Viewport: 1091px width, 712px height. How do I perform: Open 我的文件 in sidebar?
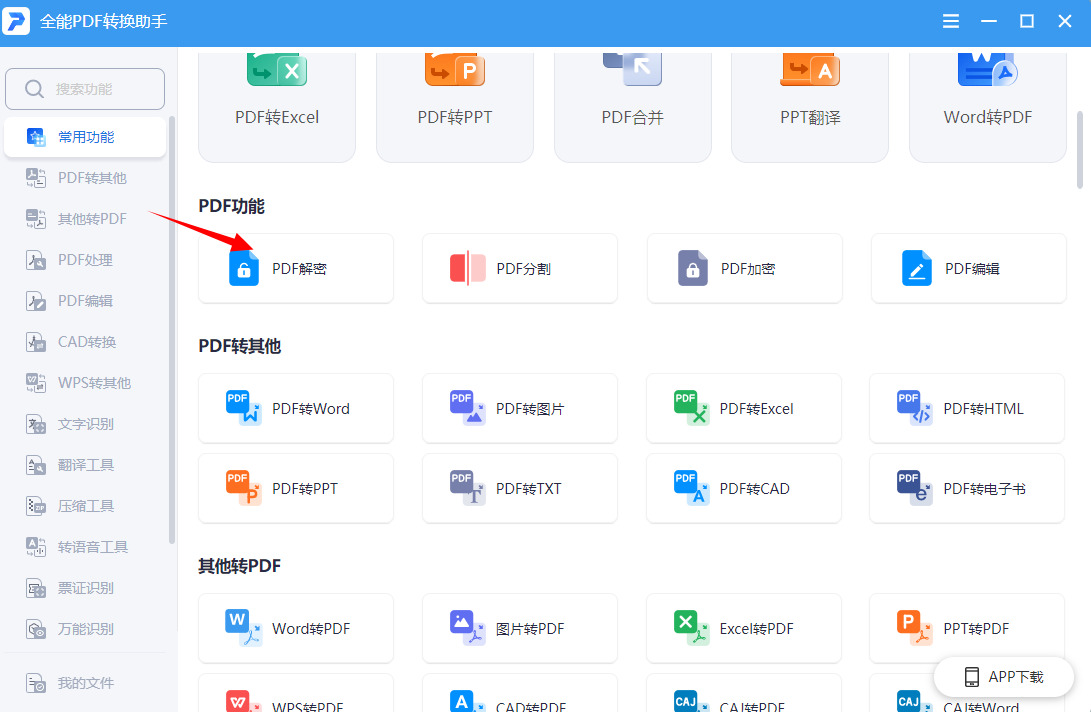pos(85,683)
